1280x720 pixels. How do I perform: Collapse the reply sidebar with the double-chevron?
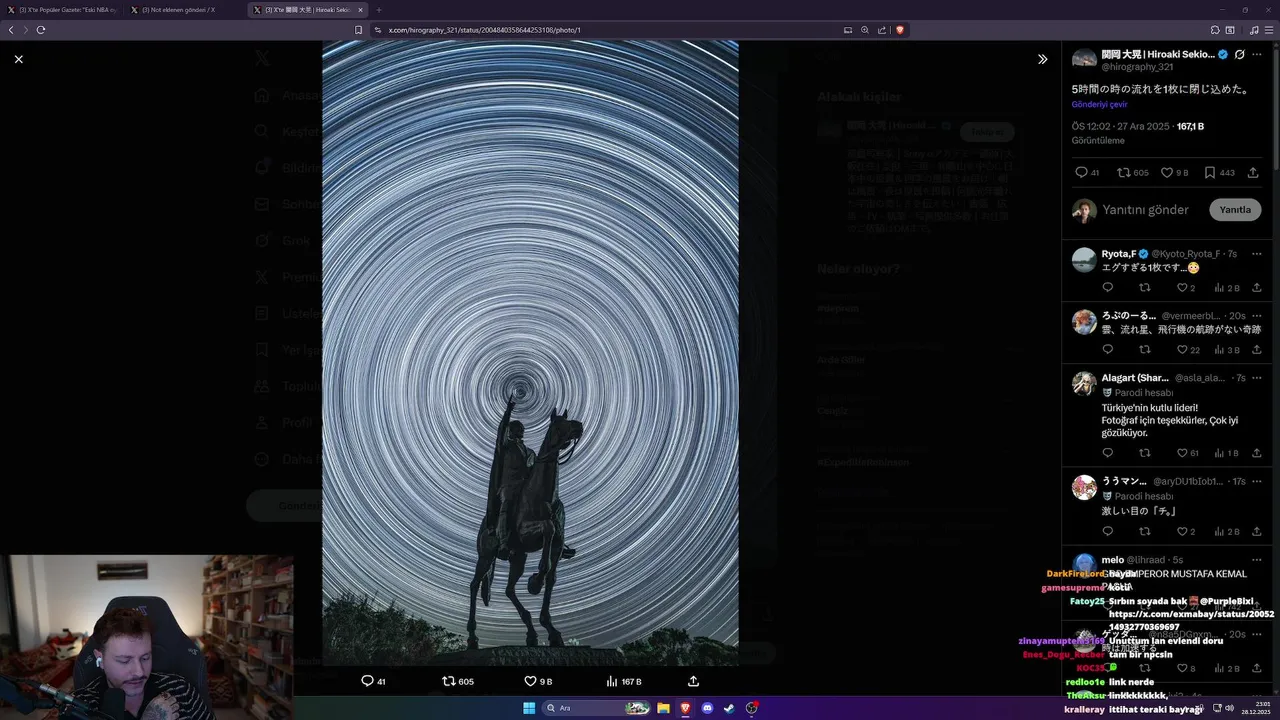(x=1042, y=59)
